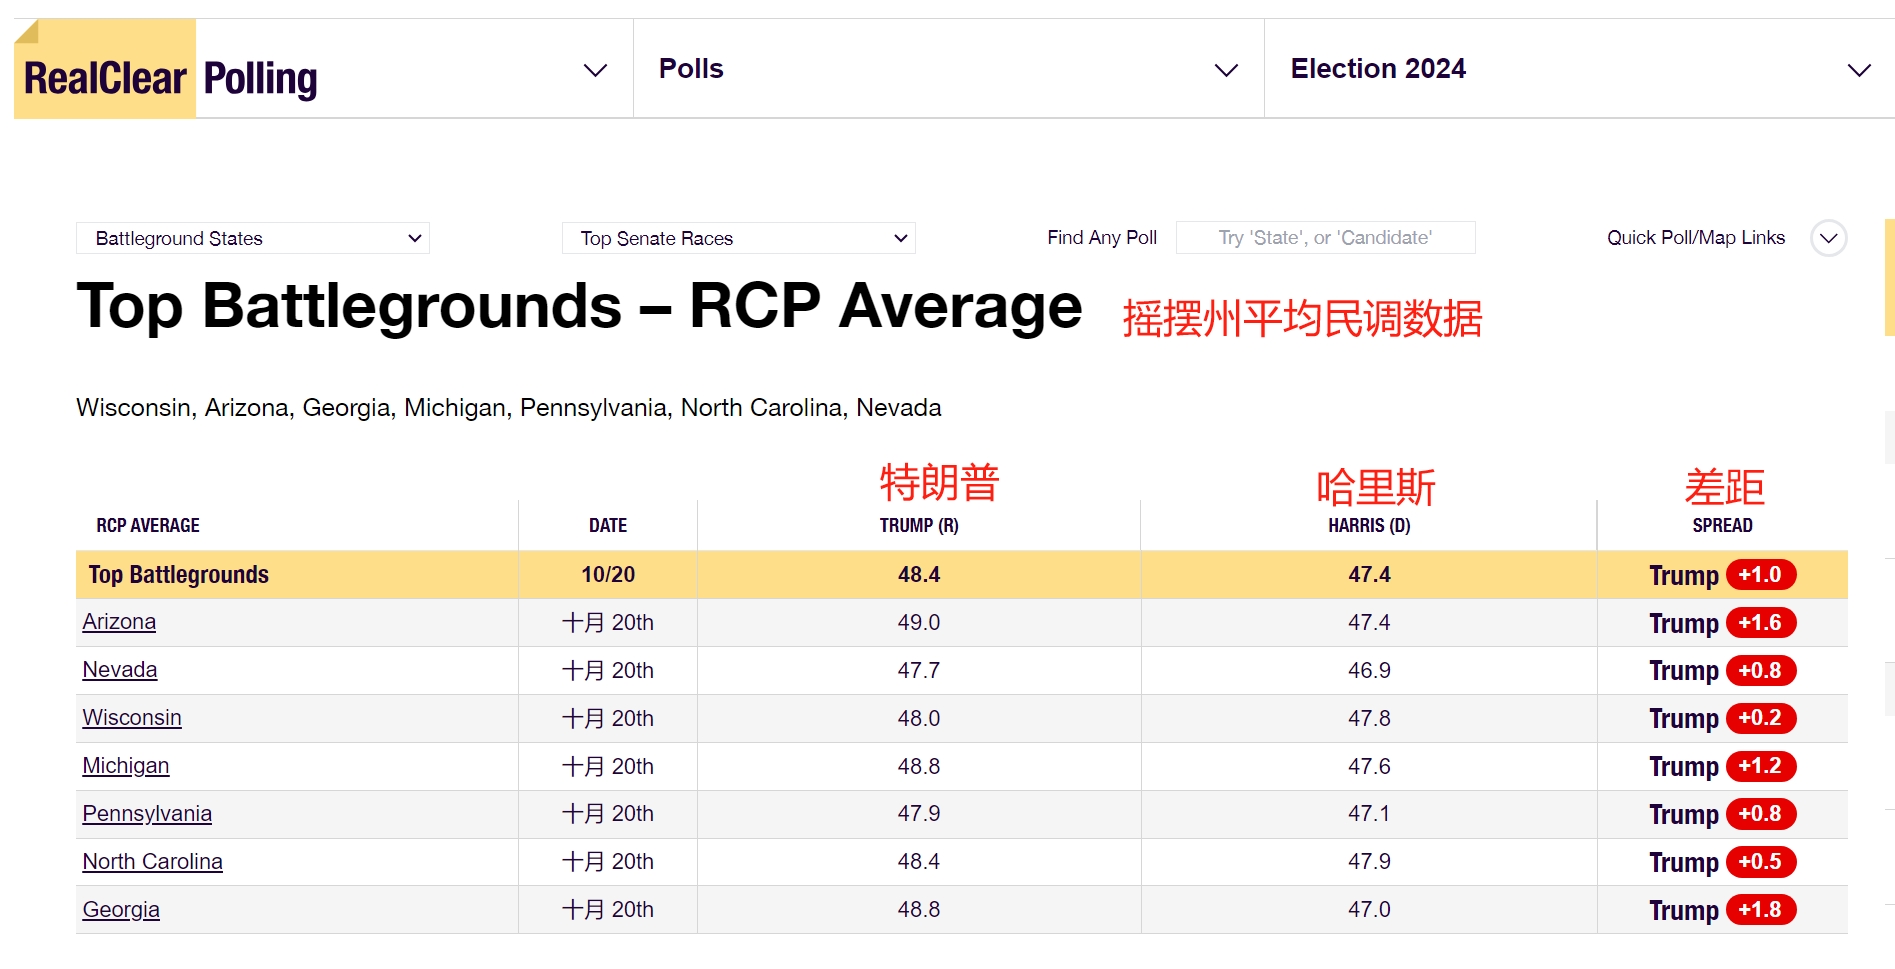The height and width of the screenshot is (969, 1895).
Task: Select Wisconsin Trump value 48.0
Action: [919, 718]
